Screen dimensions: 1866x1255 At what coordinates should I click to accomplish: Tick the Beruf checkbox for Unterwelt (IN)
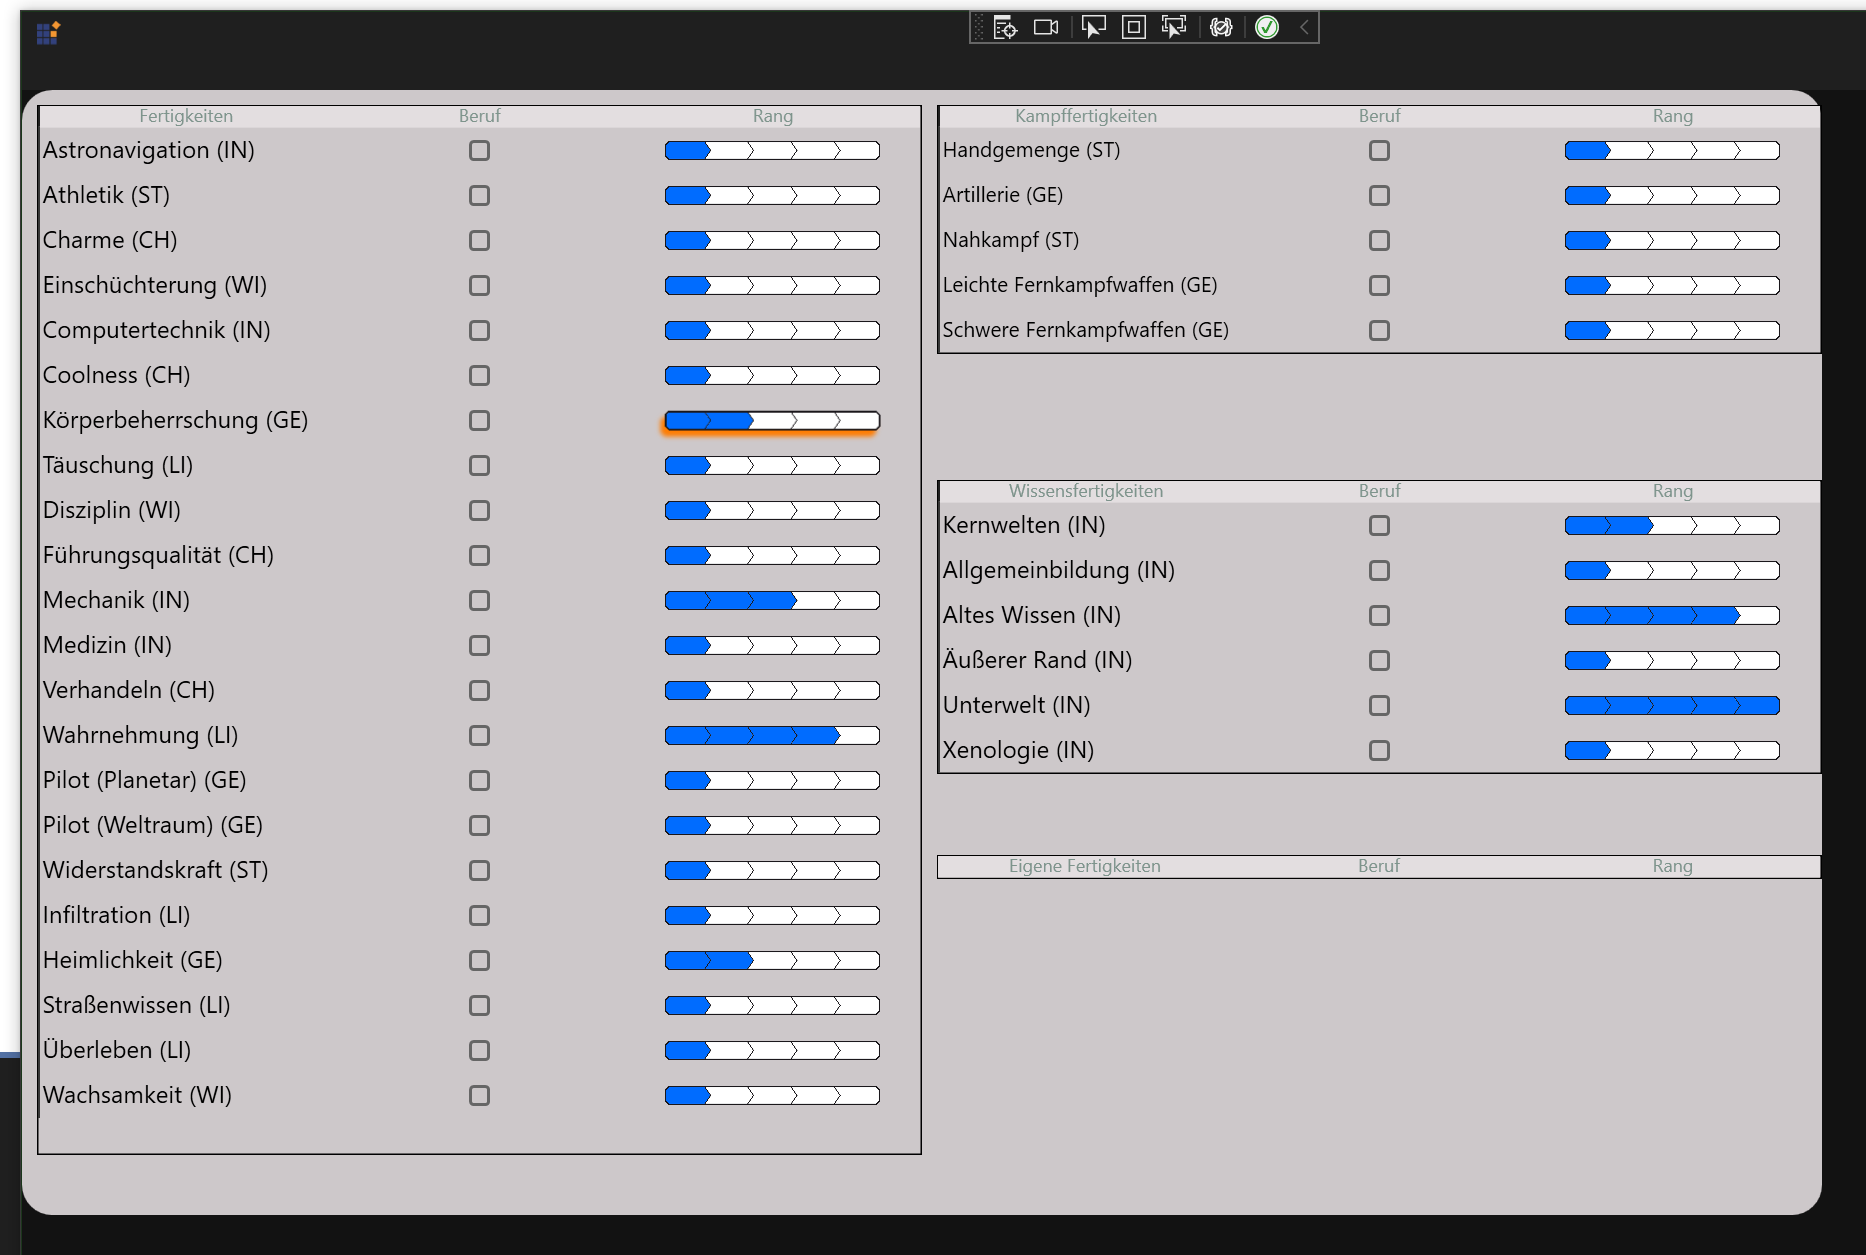click(x=1380, y=705)
